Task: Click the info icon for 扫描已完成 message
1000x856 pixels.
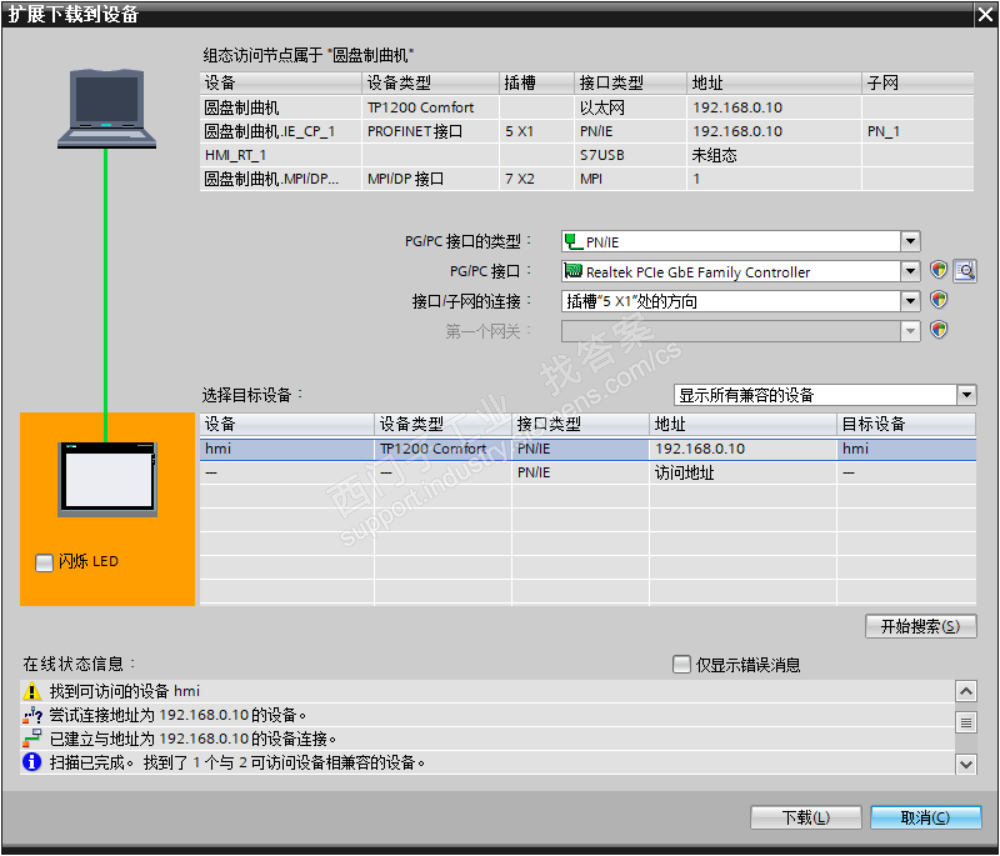Action: coord(32,762)
